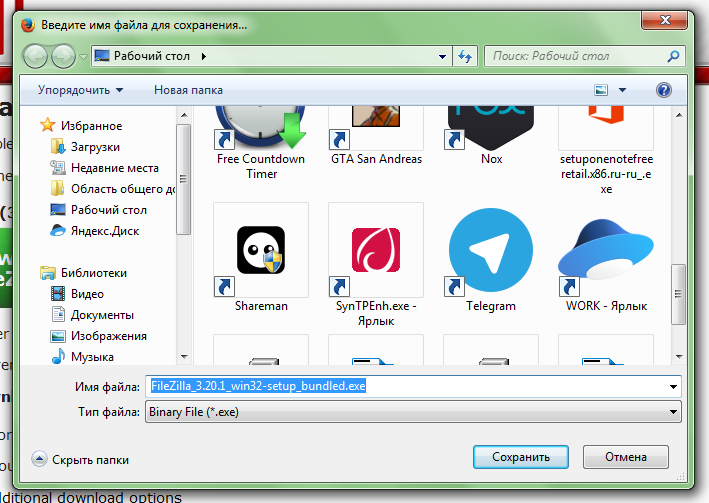Select Область общего доступа folder in sidebar
The width and height of the screenshot is (709, 503).
point(113,189)
